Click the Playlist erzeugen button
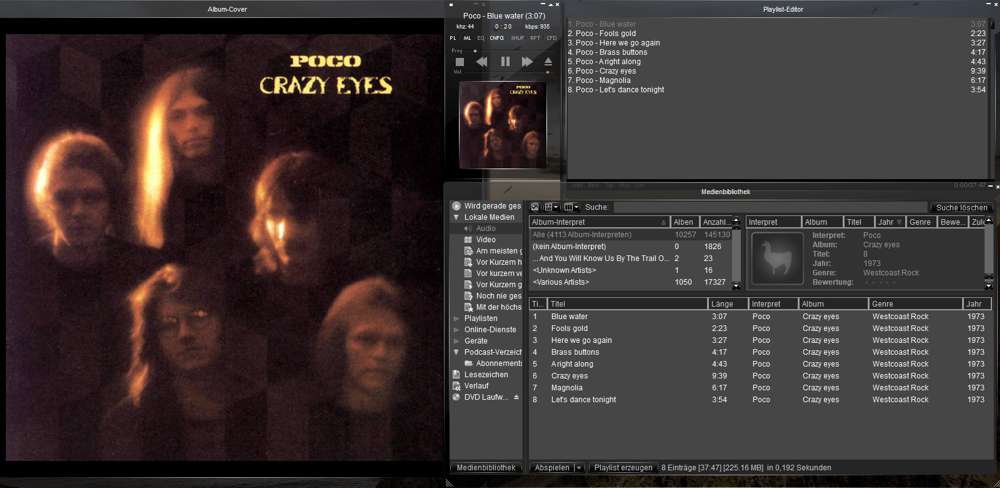The width and height of the screenshot is (1000, 488). tap(622, 467)
